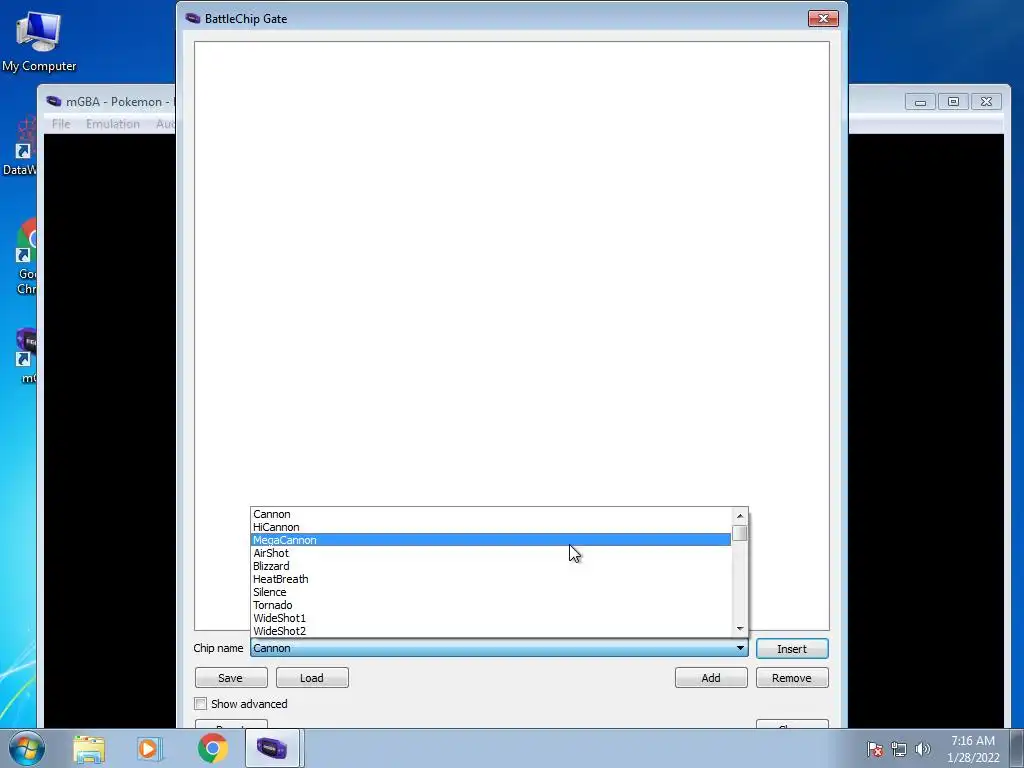
Task: Click the chip list scroll up arrow
Action: click(740, 516)
